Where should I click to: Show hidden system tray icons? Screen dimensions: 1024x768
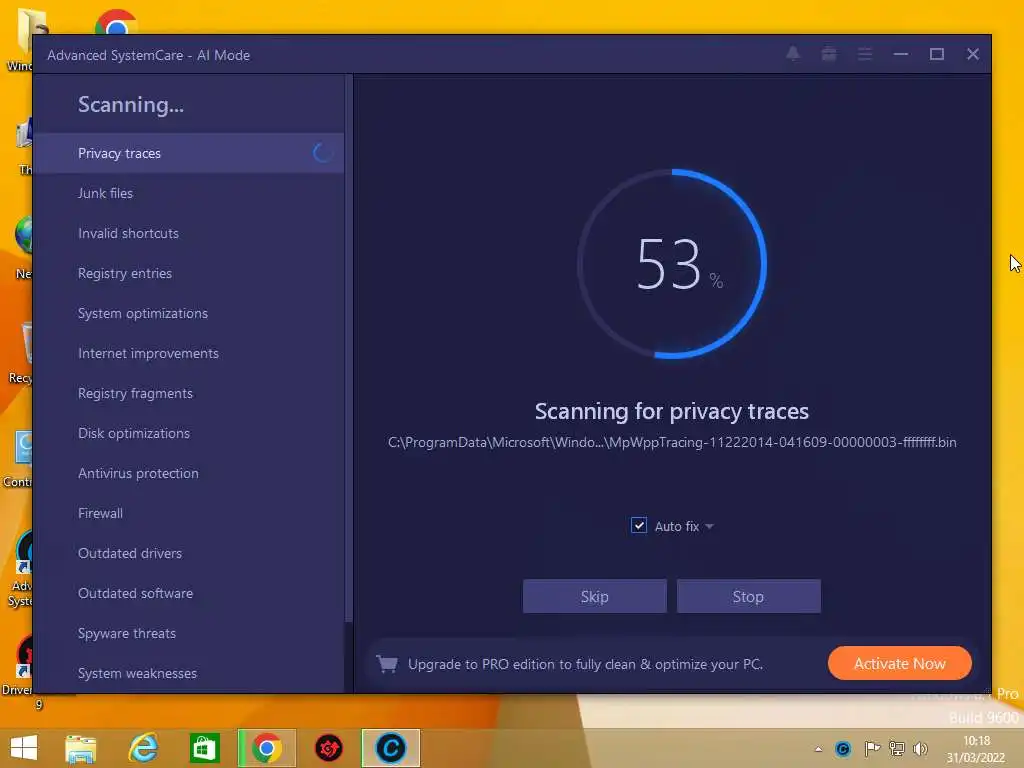tap(818, 749)
